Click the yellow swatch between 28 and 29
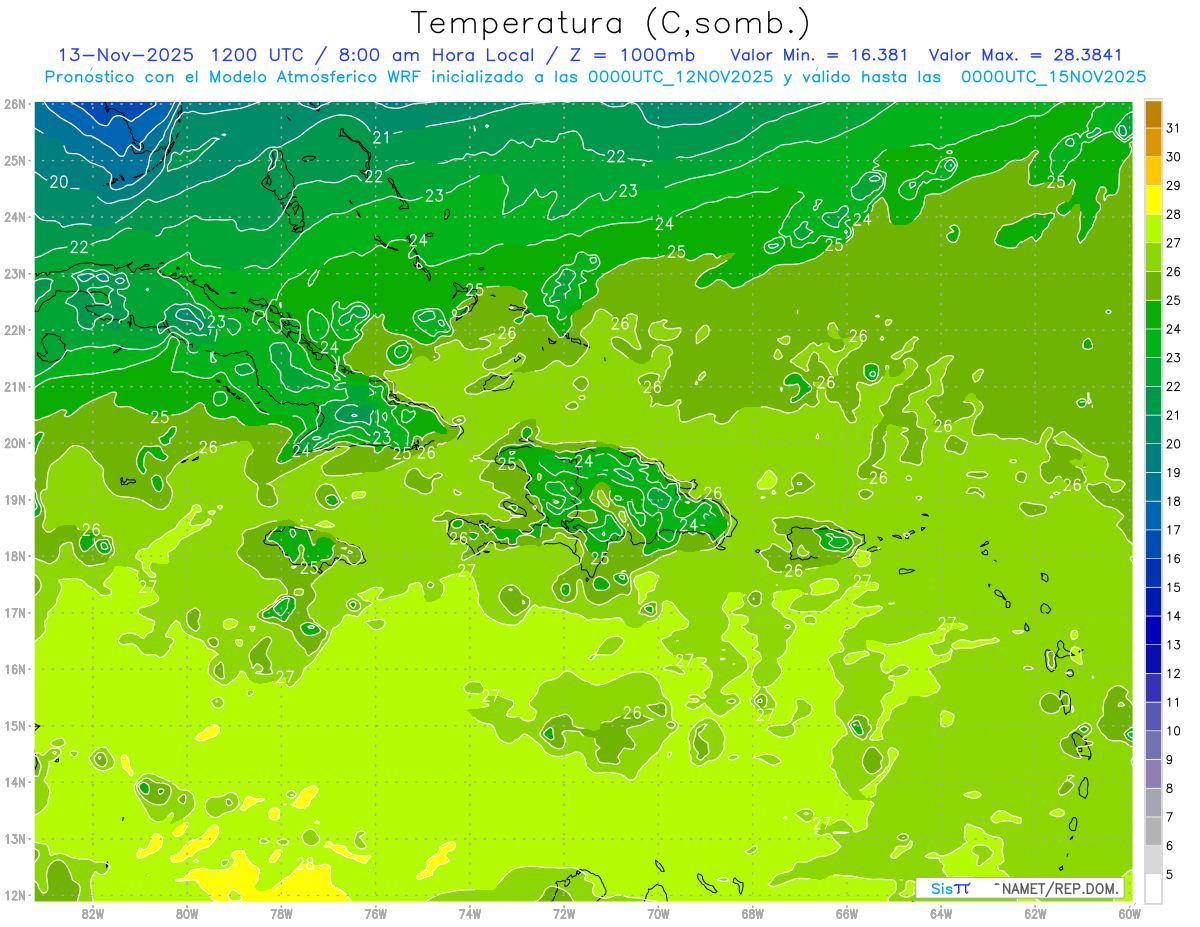The image size is (1200, 927). pyautogui.click(x=1153, y=200)
